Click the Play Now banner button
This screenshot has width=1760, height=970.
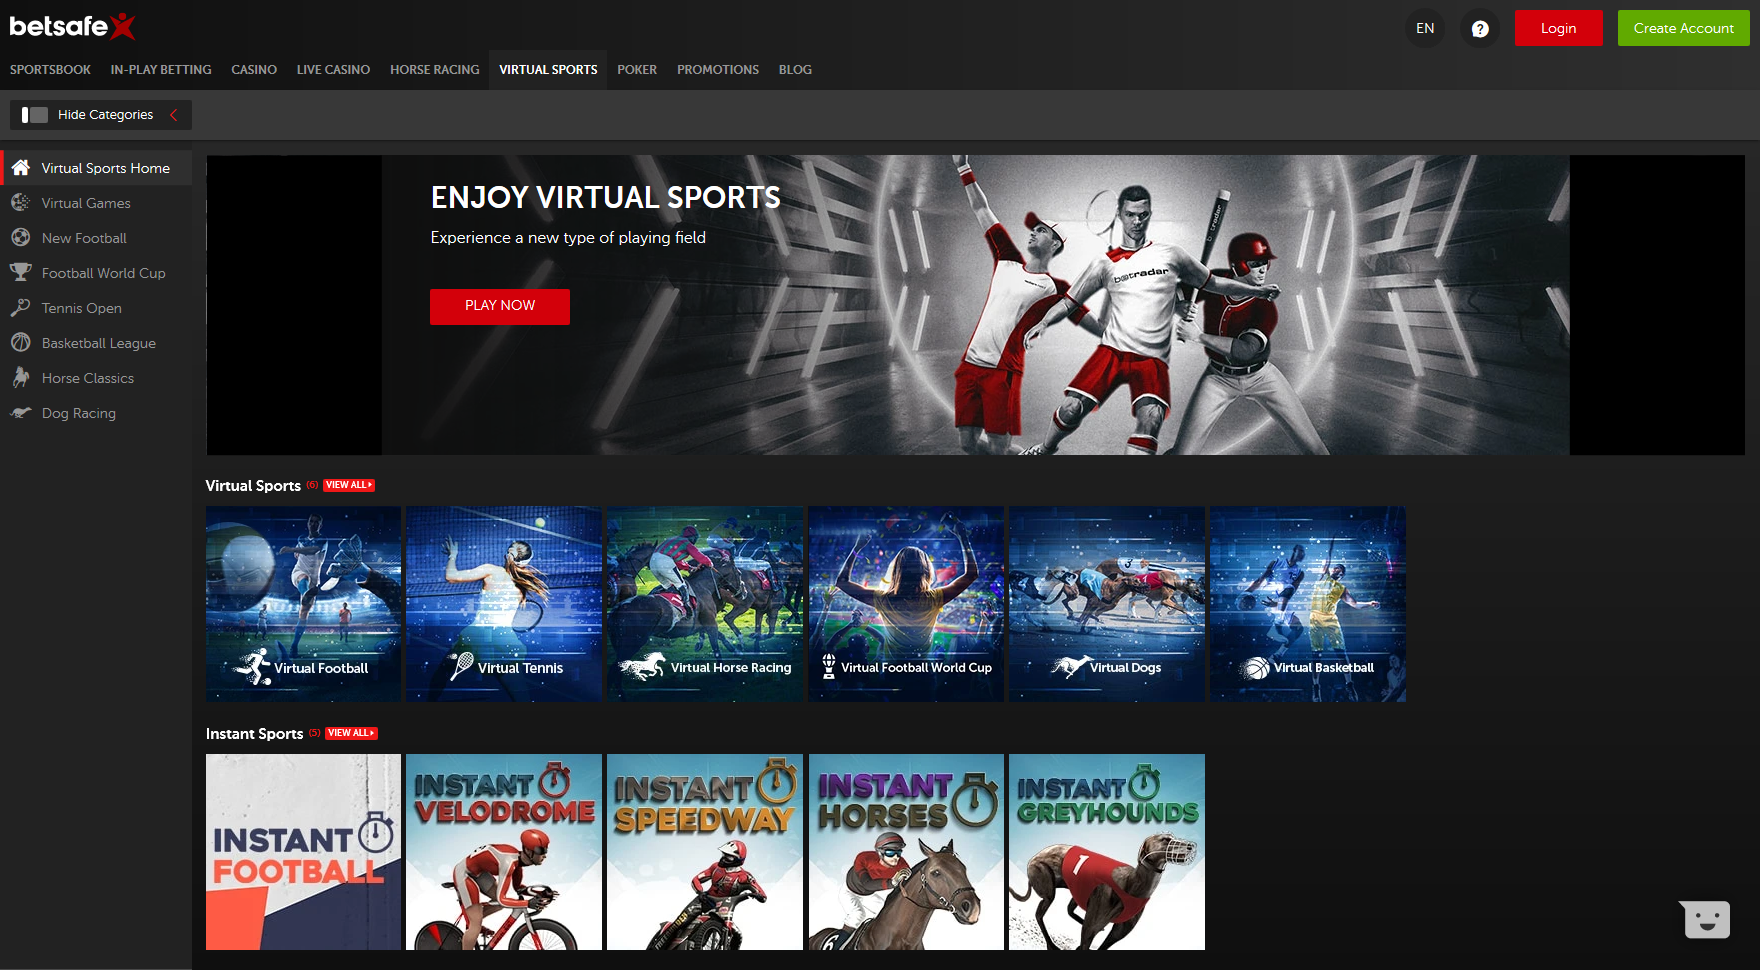click(500, 306)
